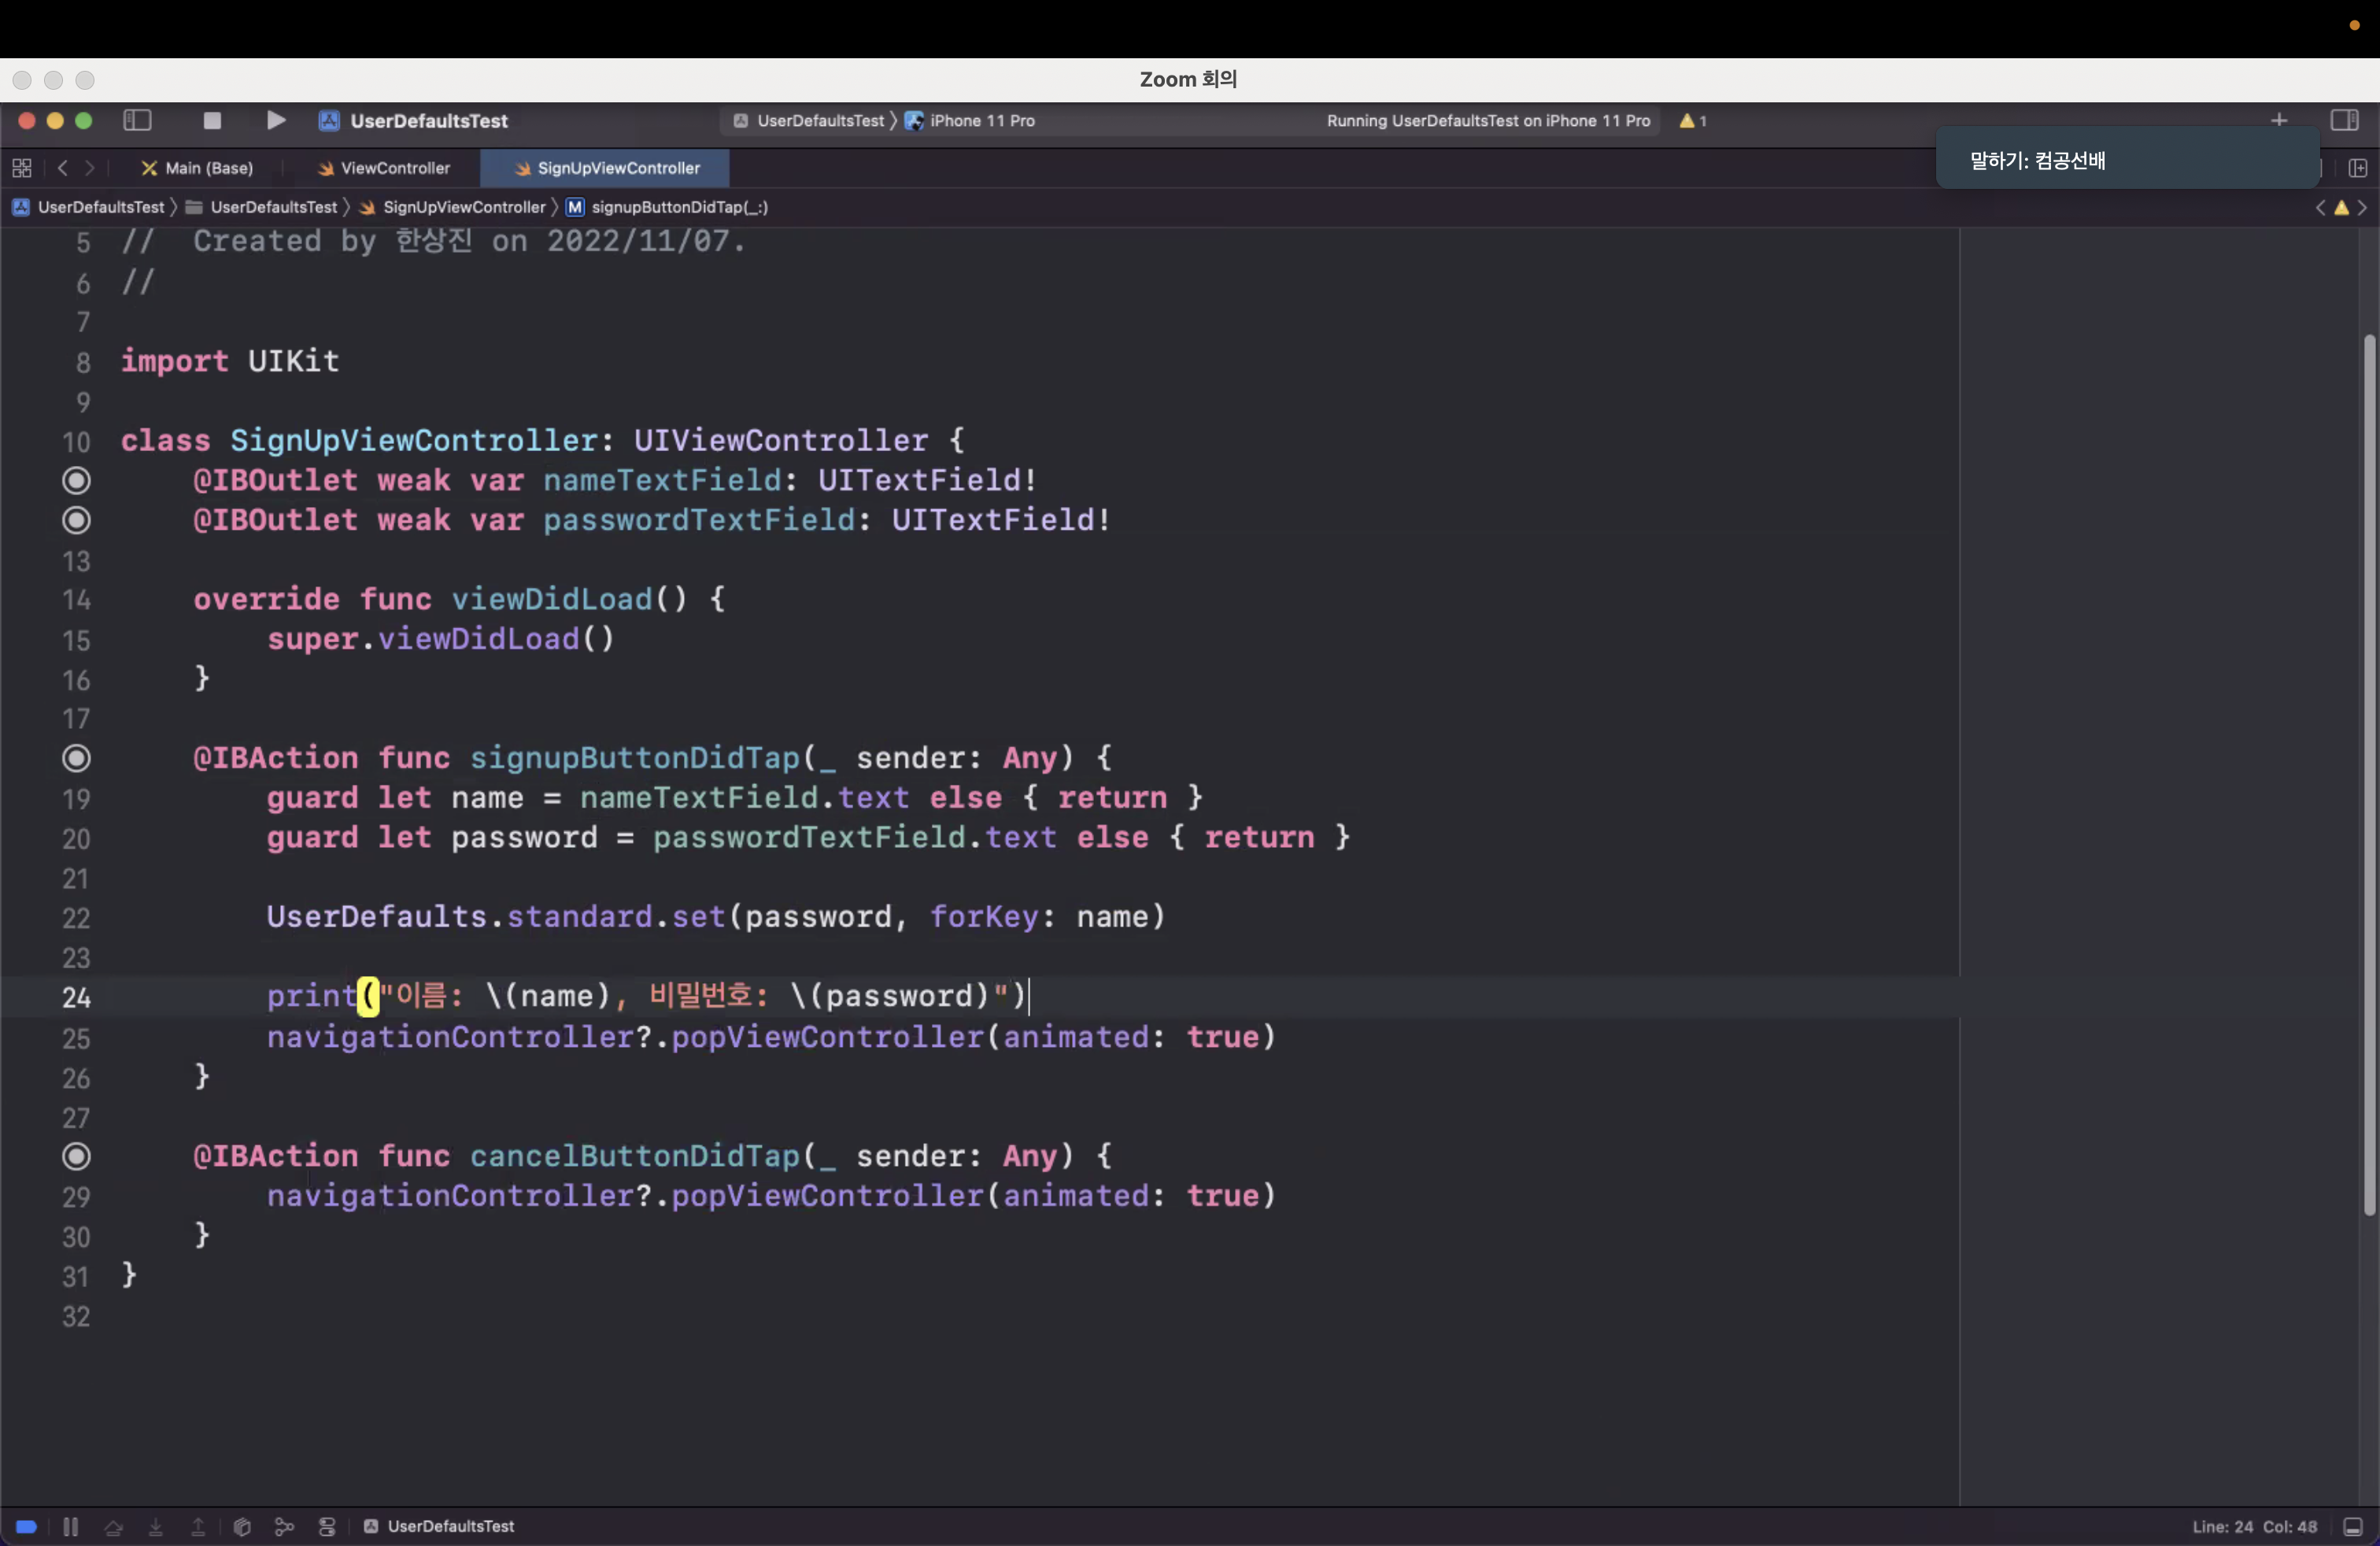The image size is (2380, 1546).
Task: Choose the iPhone 11 Pro run destination
Action: click(x=971, y=120)
